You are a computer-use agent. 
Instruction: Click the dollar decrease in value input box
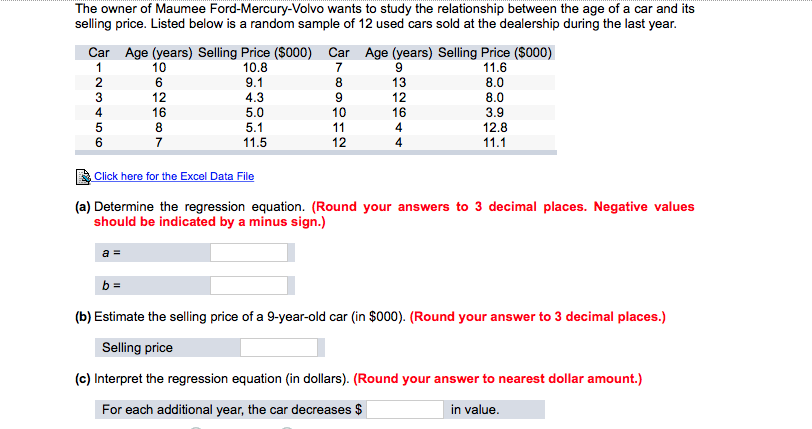[404, 409]
